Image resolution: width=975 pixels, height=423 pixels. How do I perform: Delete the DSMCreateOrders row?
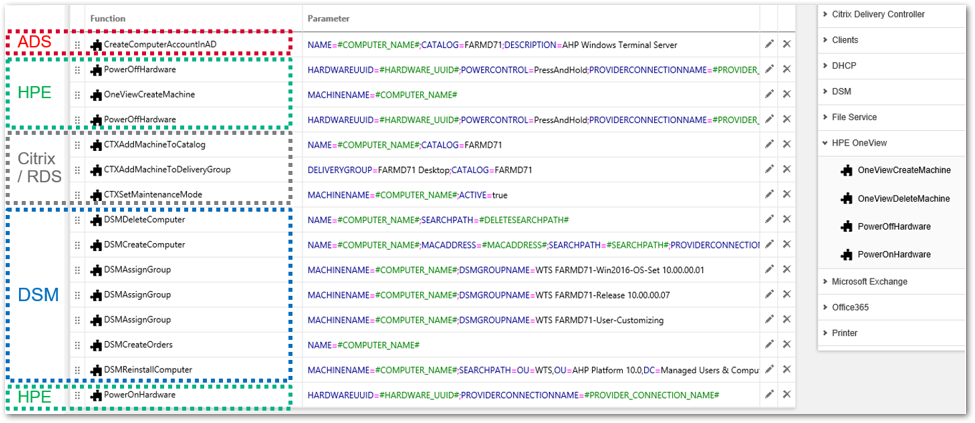click(x=787, y=345)
